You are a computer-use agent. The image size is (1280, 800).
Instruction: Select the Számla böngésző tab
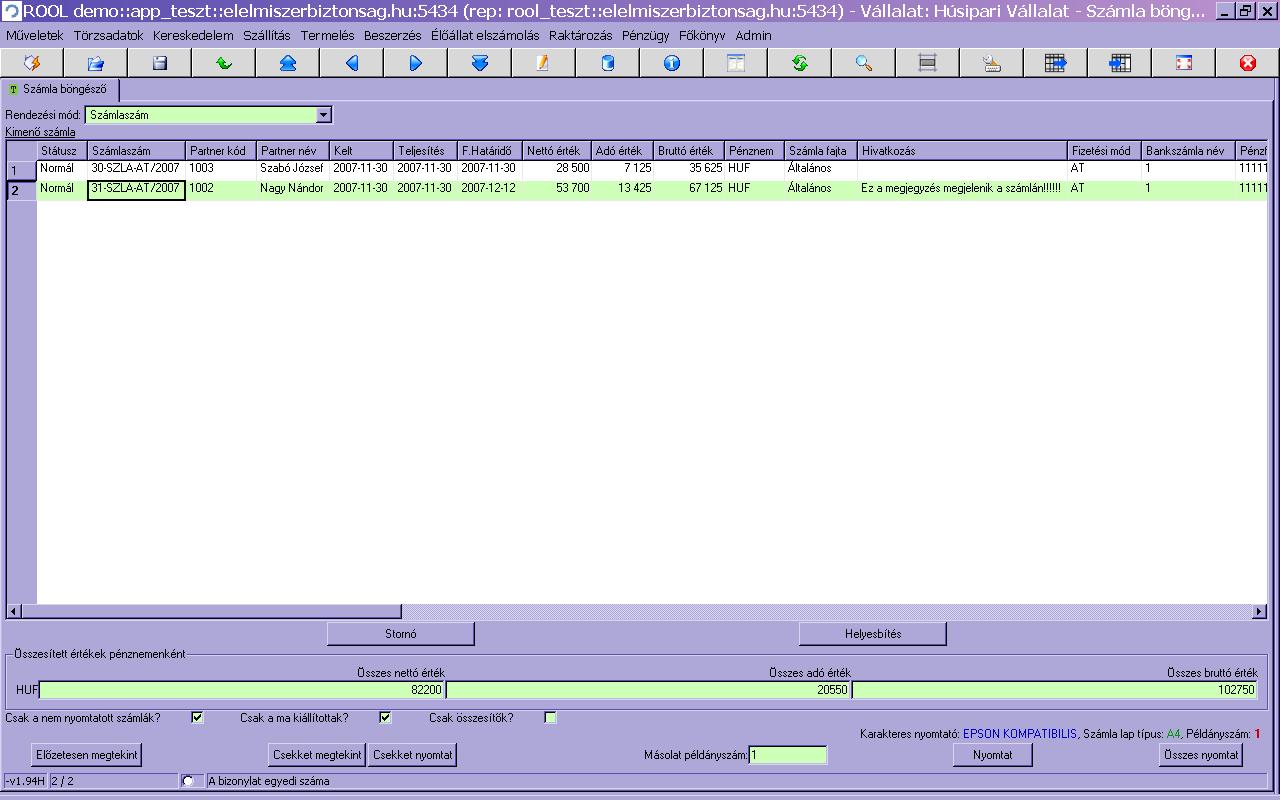tap(61, 90)
